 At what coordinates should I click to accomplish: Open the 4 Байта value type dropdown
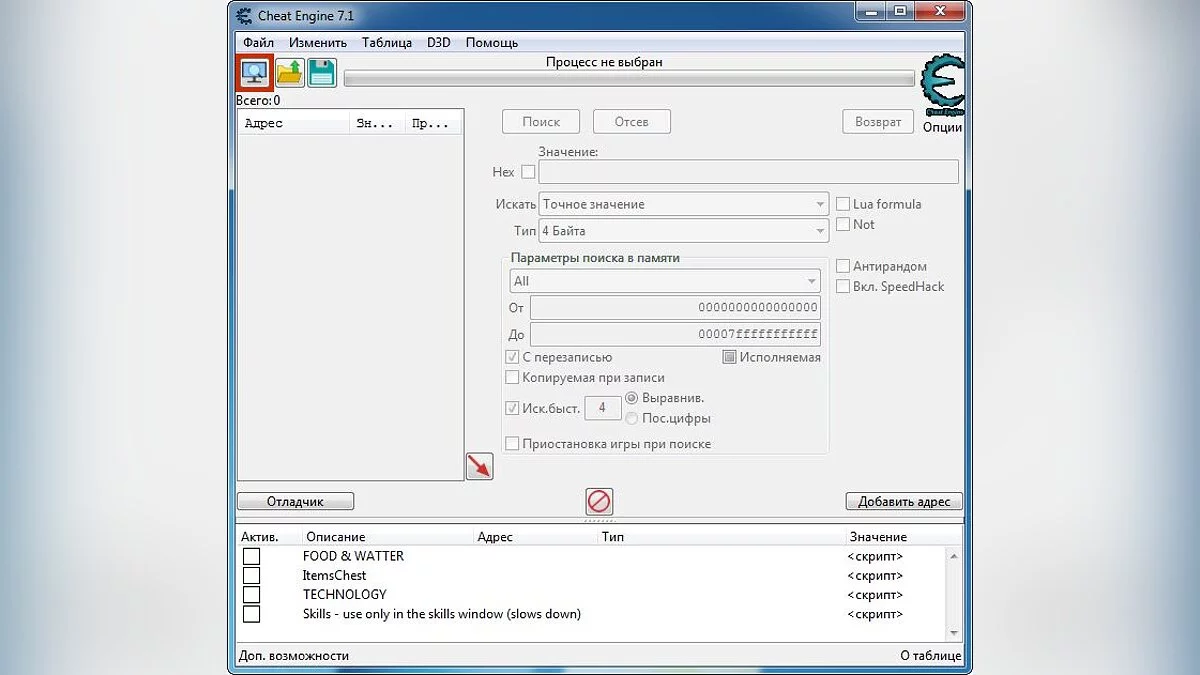point(683,231)
